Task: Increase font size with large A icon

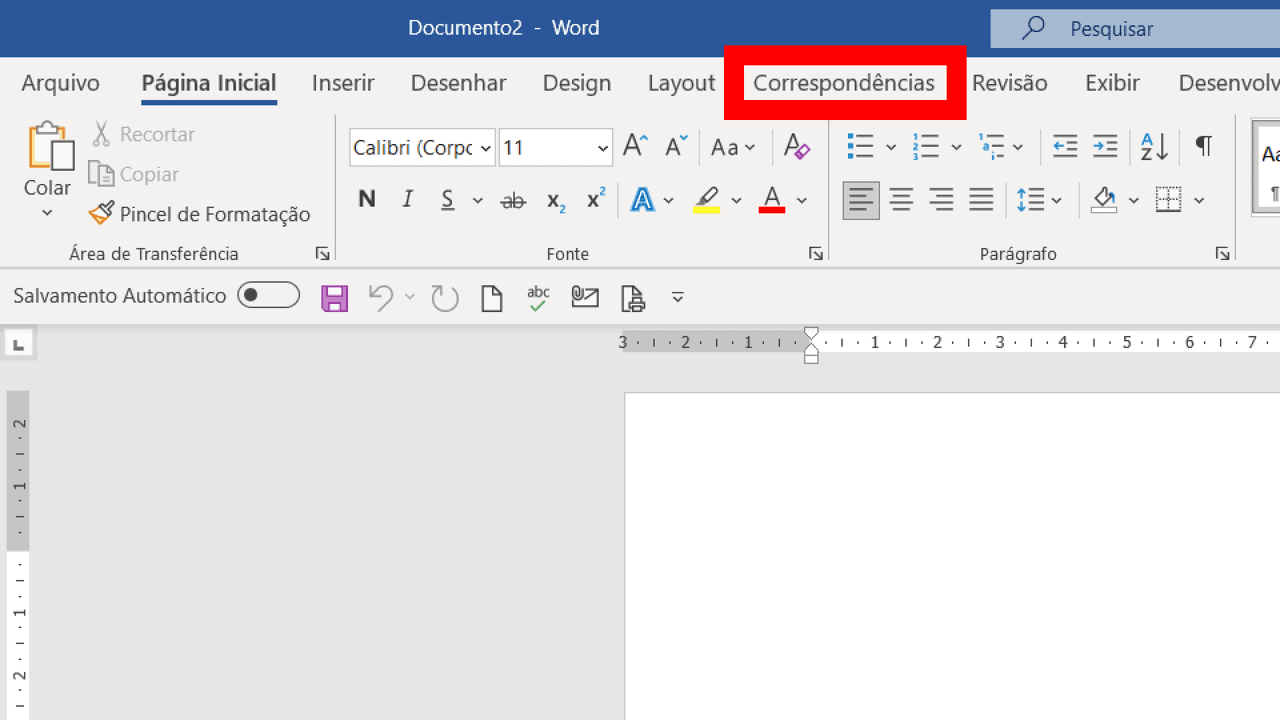Action: [x=635, y=147]
